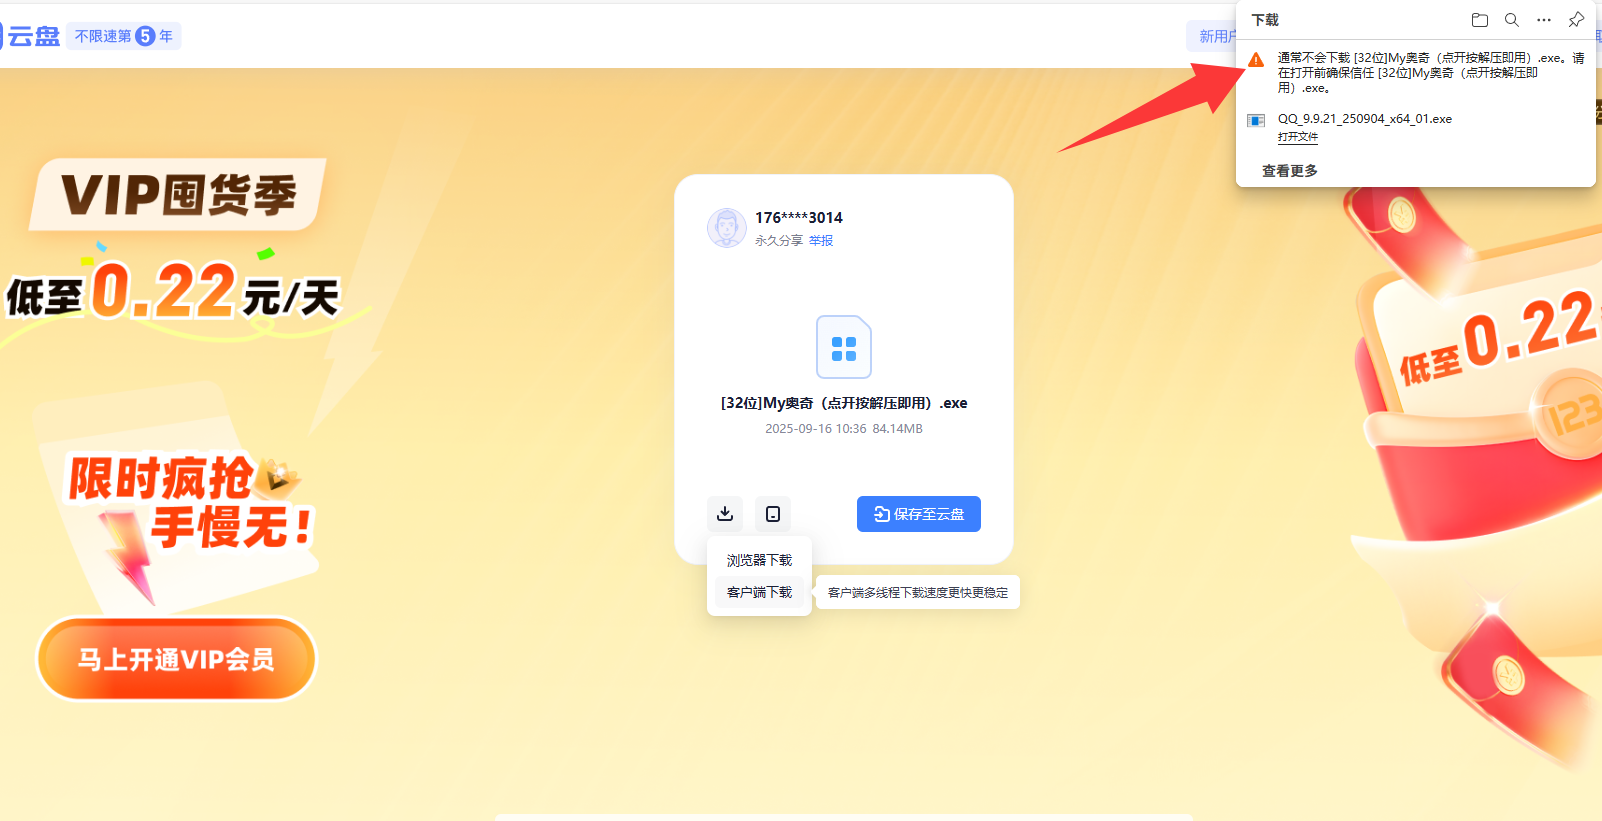Pin the downloads panel
Image resolution: width=1602 pixels, height=821 pixels.
pos(1576,20)
